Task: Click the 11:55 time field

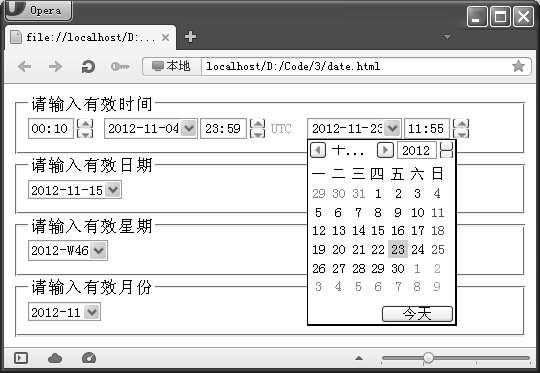Action: (426, 128)
